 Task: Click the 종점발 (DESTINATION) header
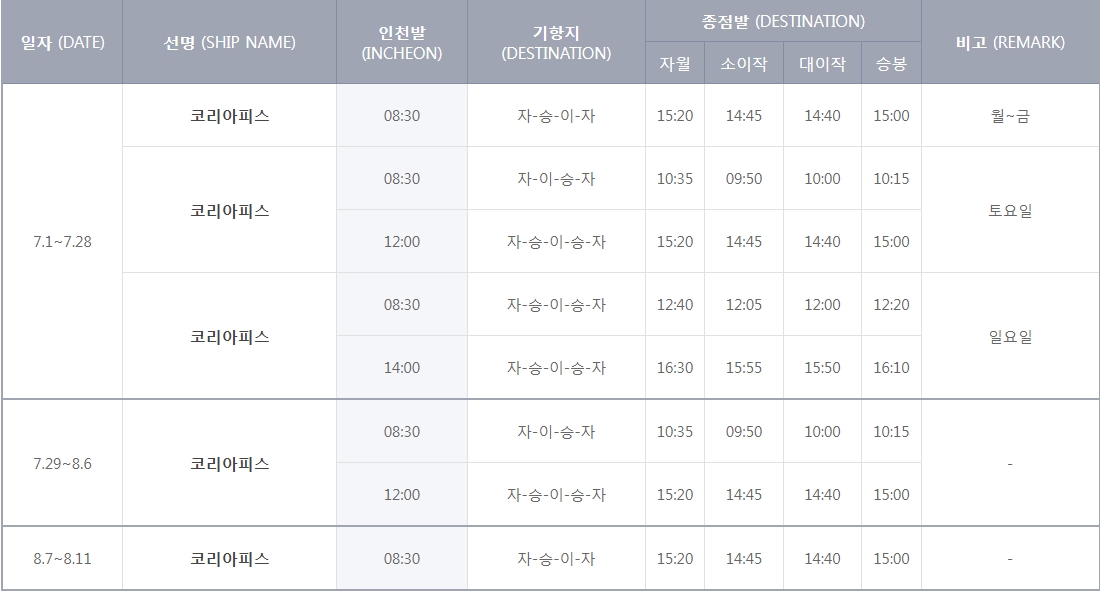(783, 18)
